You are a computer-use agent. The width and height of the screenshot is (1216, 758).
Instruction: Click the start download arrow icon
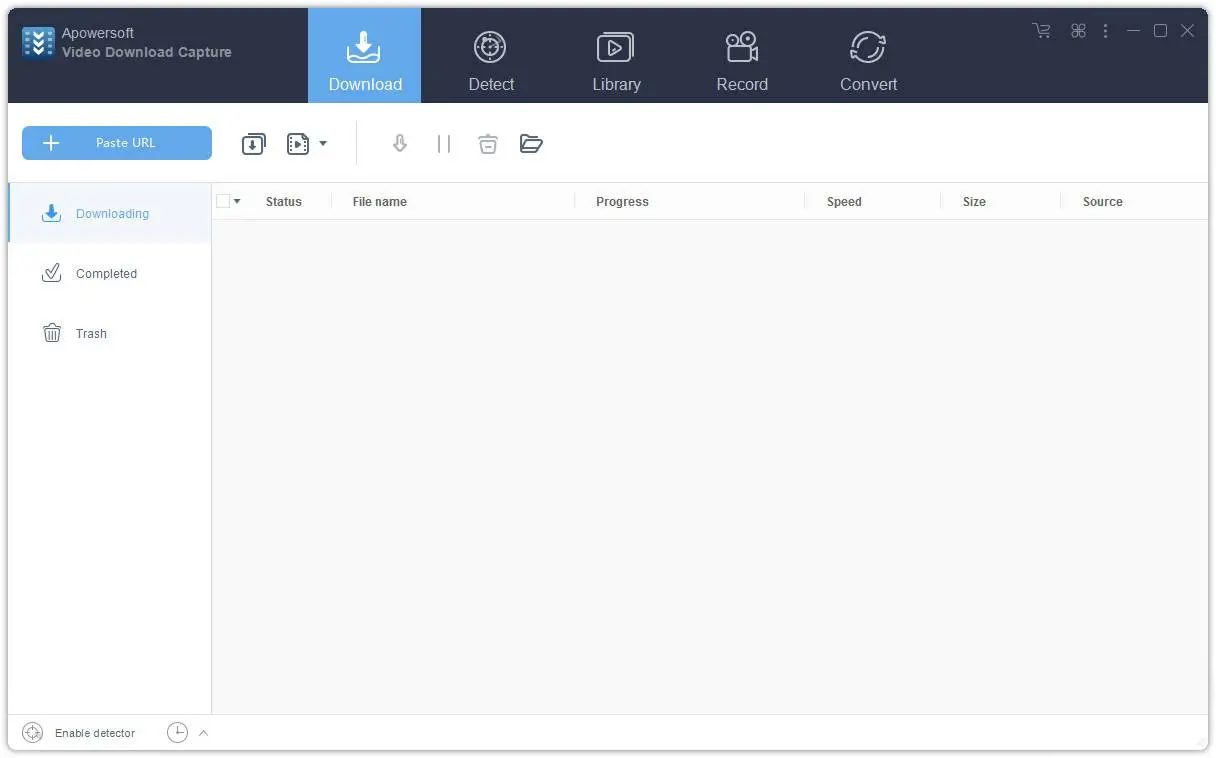(x=399, y=143)
